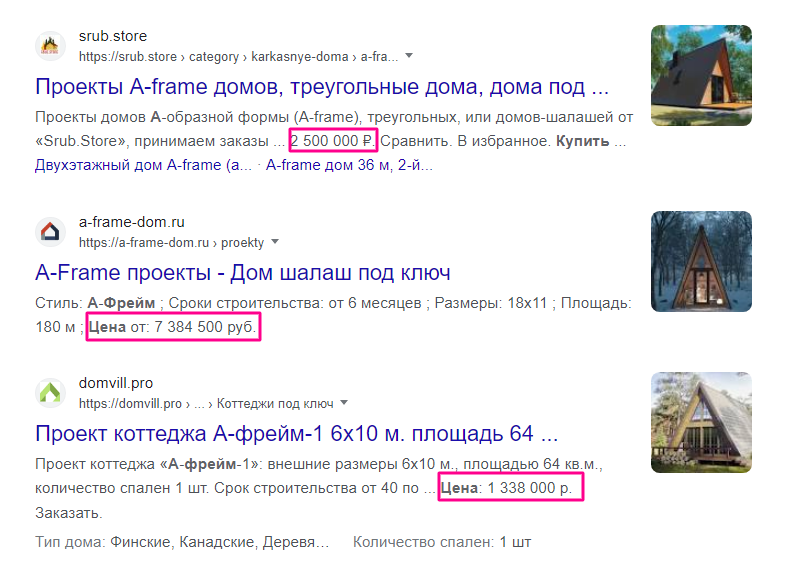
Task: Click the 'srub.store' site name
Action: (113, 36)
